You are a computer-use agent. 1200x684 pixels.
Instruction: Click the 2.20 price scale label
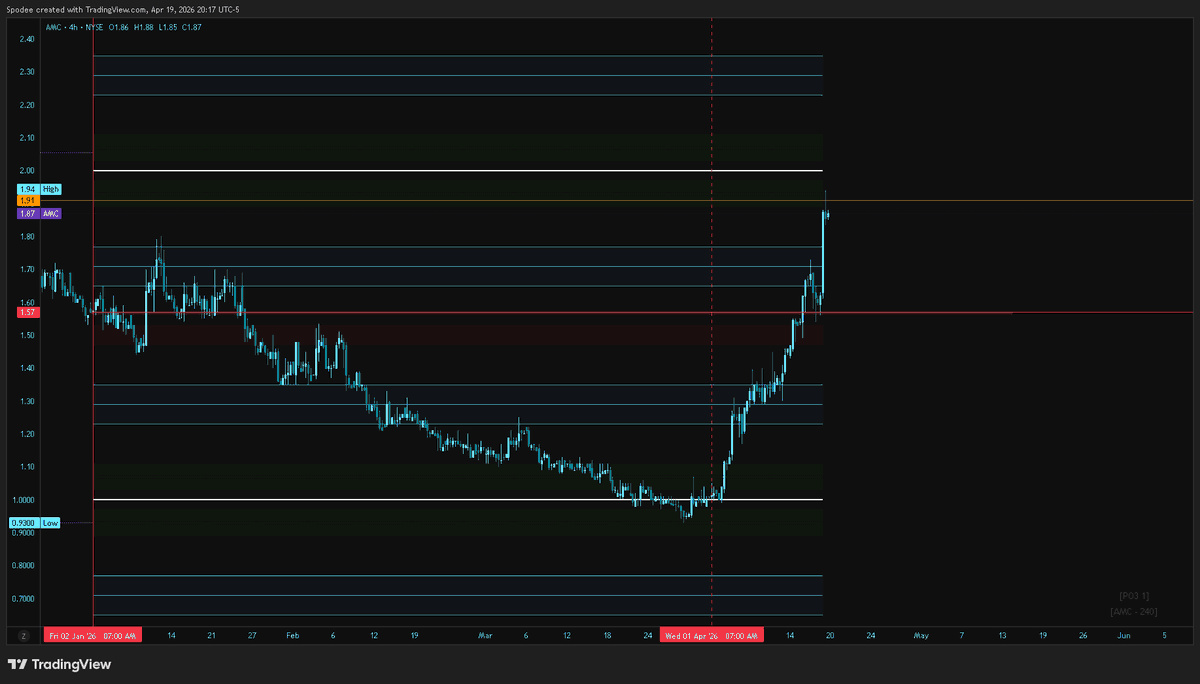tap(27, 105)
